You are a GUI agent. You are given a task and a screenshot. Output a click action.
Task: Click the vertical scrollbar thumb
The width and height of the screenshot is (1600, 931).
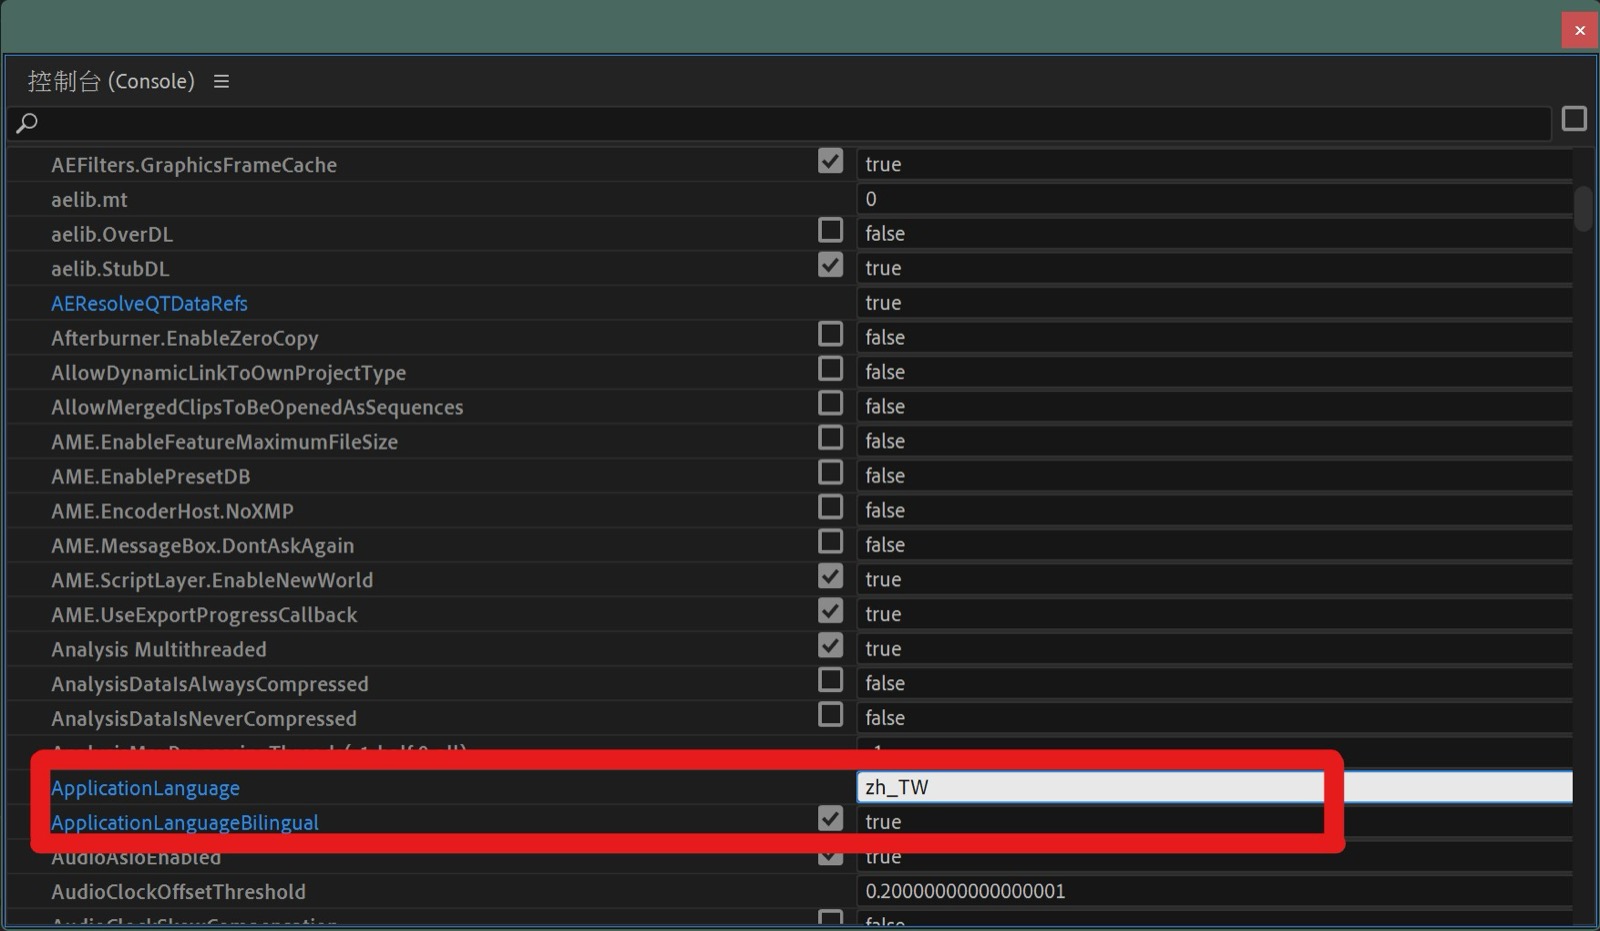tap(1583, 208)
